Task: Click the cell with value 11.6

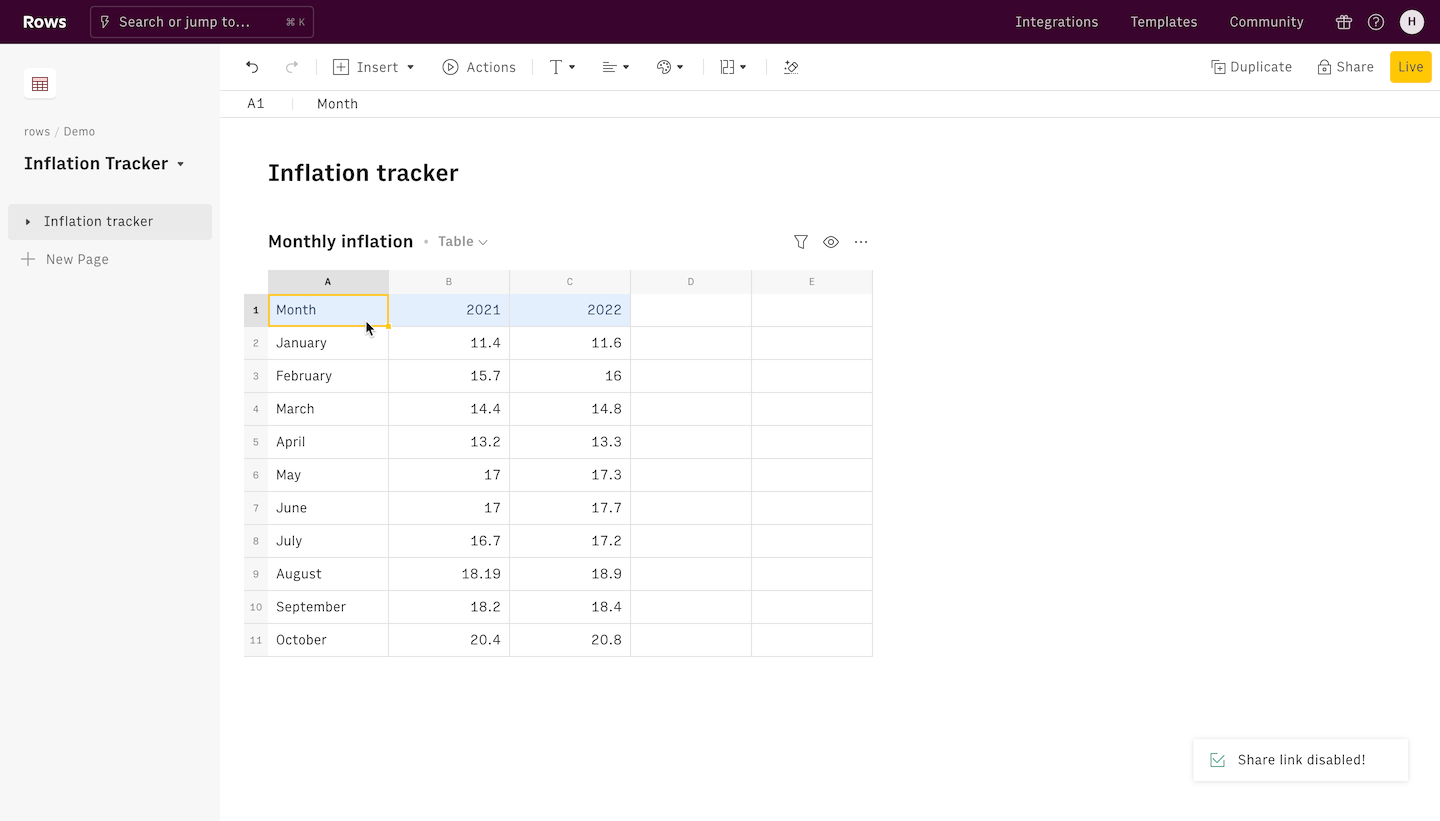Action: tap(570, 343)
